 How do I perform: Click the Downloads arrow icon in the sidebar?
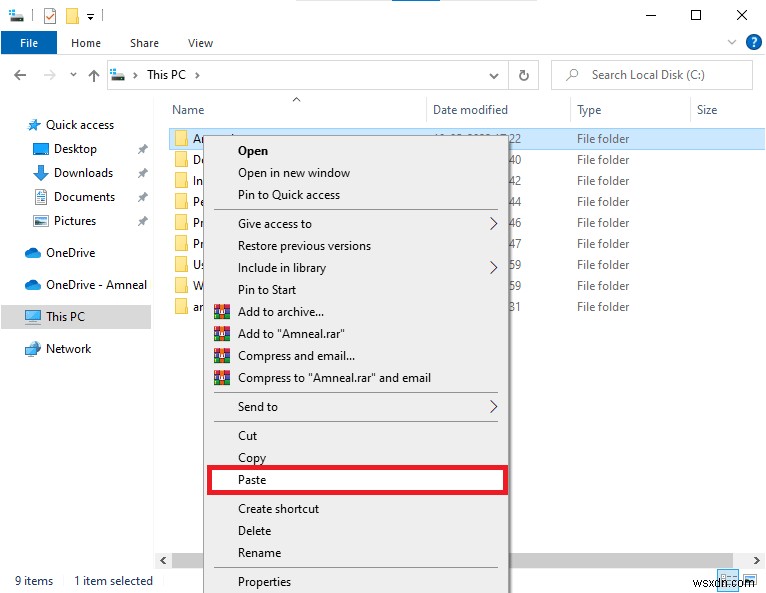click(41, 173)
